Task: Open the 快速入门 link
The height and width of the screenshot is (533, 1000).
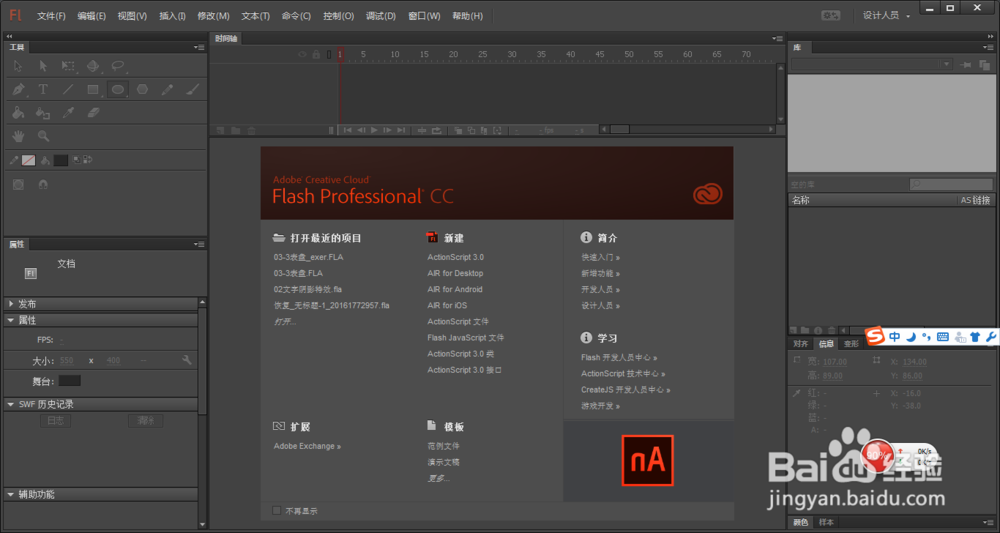Action: (x=600, y=258)
